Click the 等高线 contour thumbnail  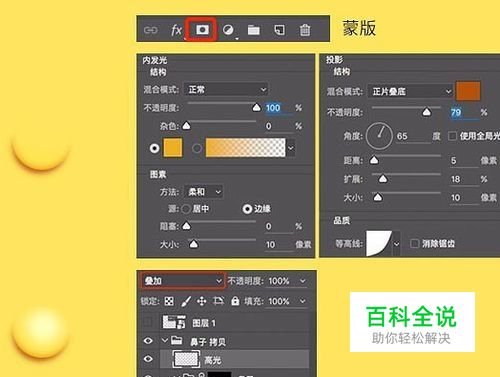[379, 244]
